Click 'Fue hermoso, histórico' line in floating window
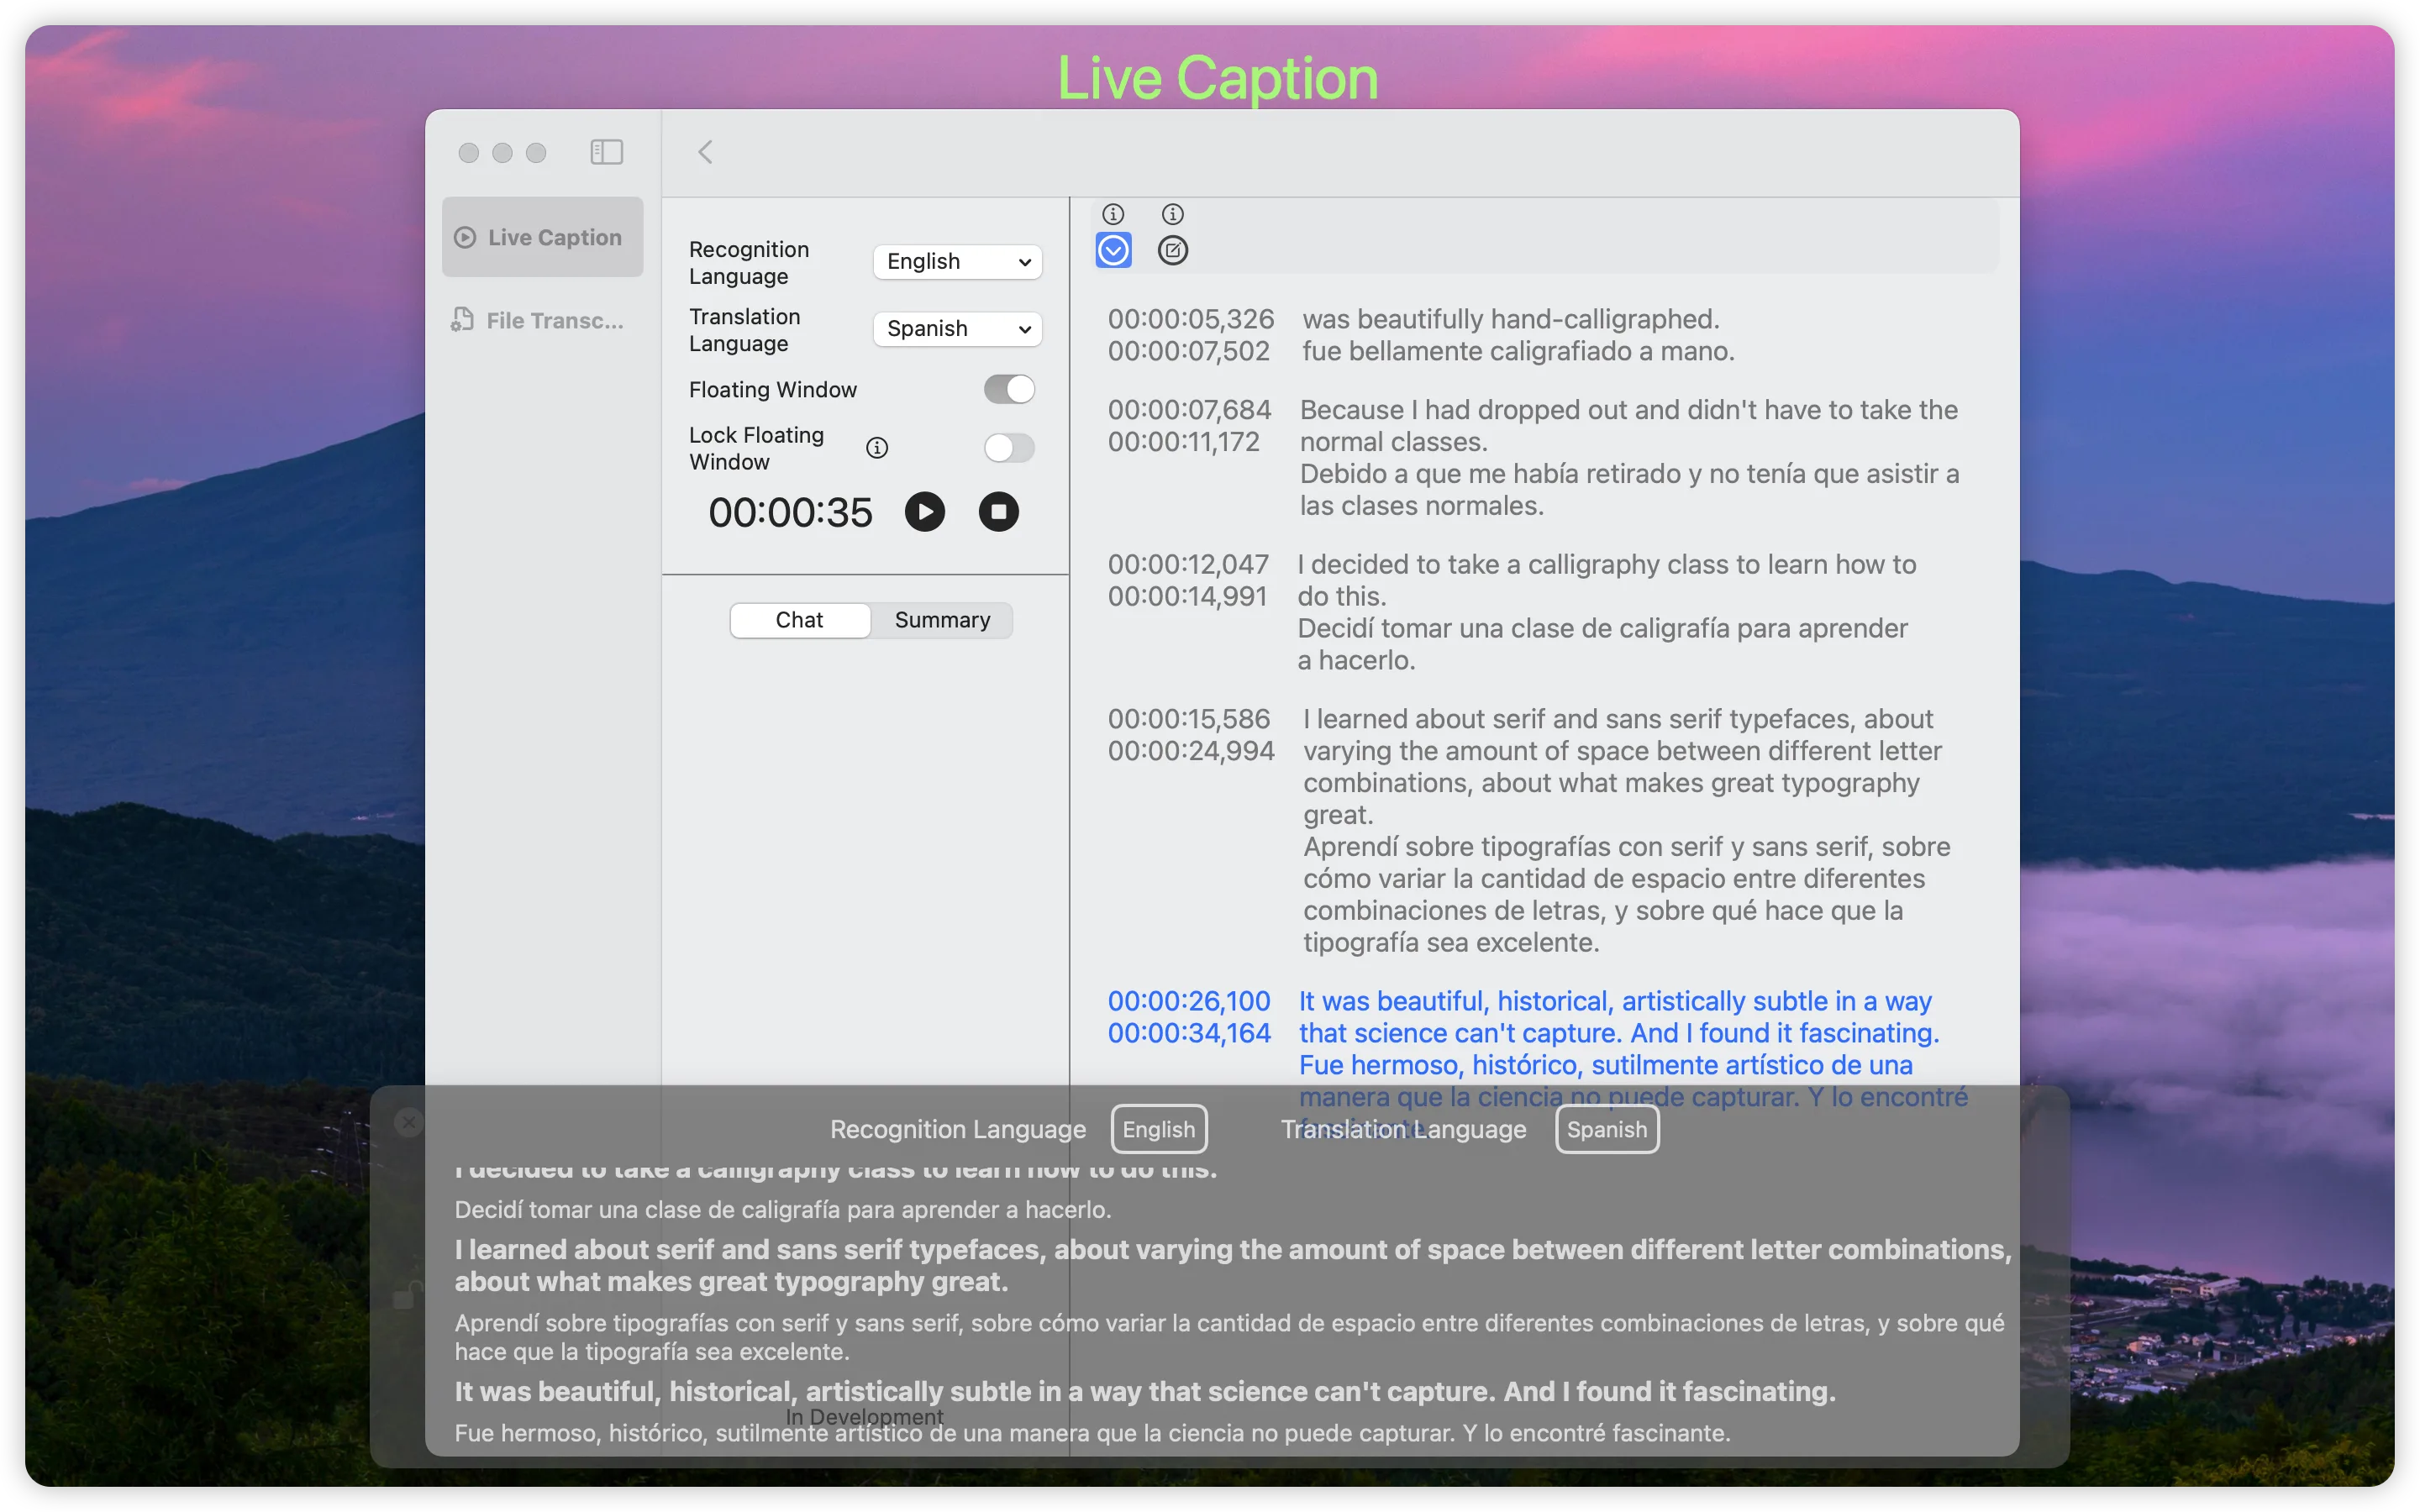The width and height of the screenshot is (2420, 1512). click(1092, 1433)
